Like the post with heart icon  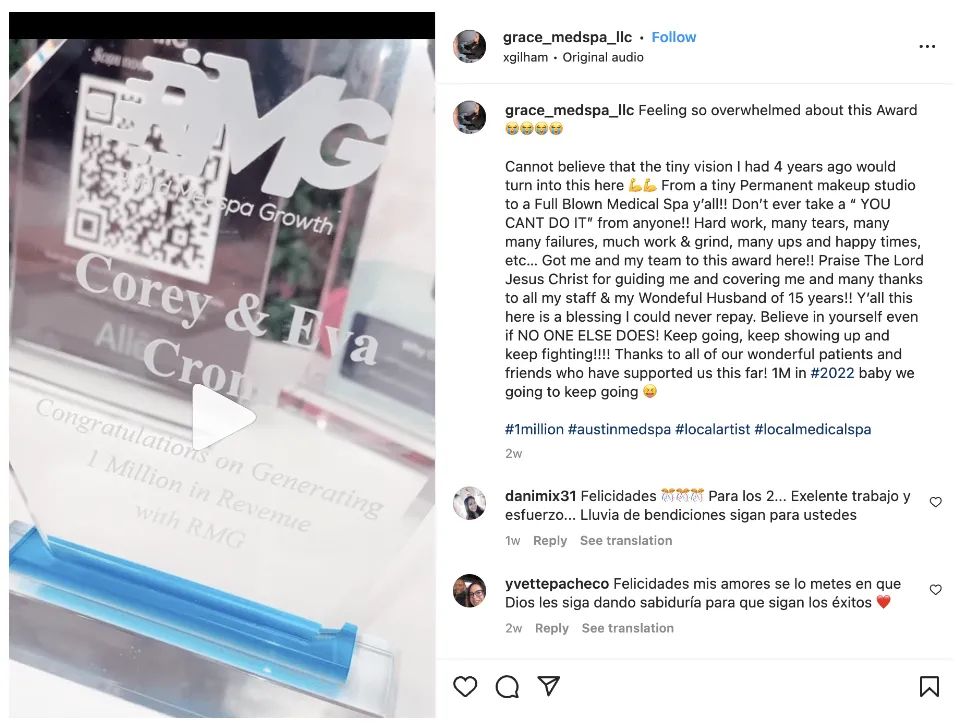465,686
